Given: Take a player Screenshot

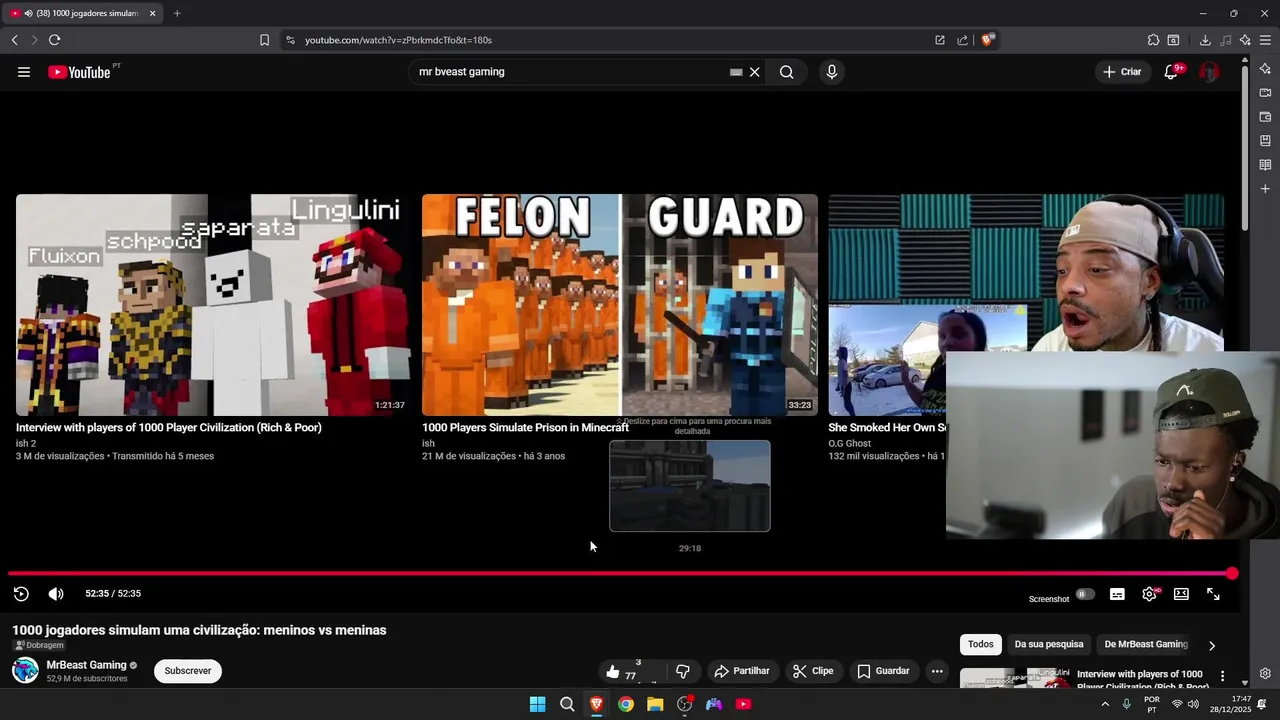Looking at the screenshot, I should (1049, 599).
